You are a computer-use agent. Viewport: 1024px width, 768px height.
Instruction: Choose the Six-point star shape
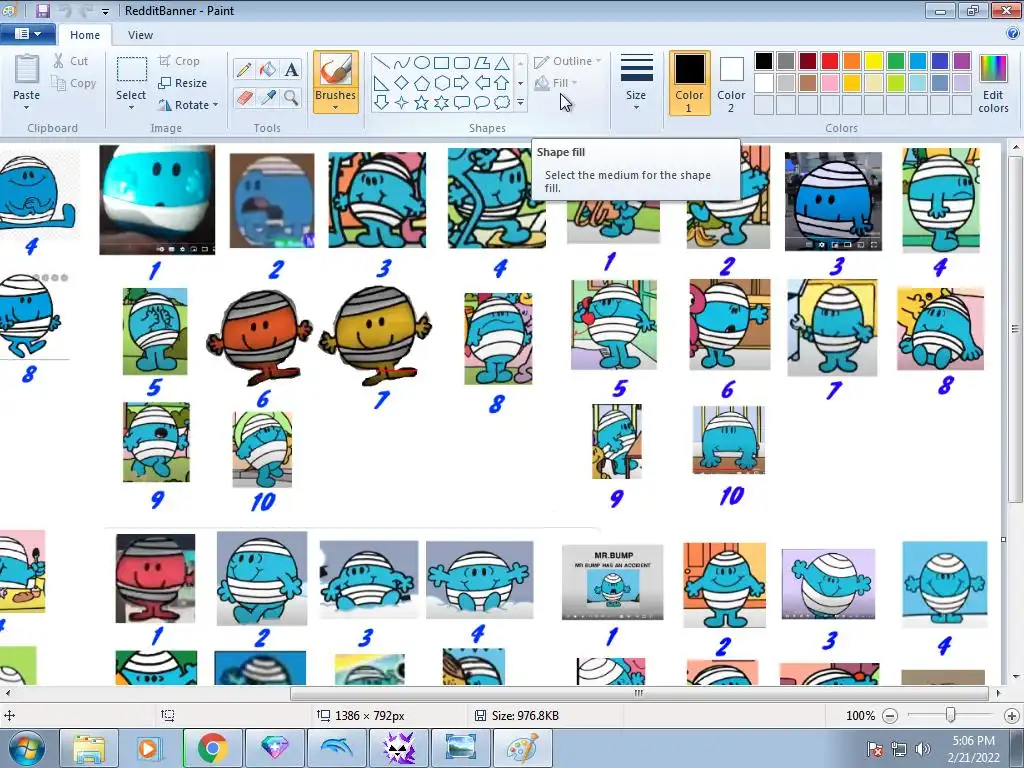click(441, 103)
